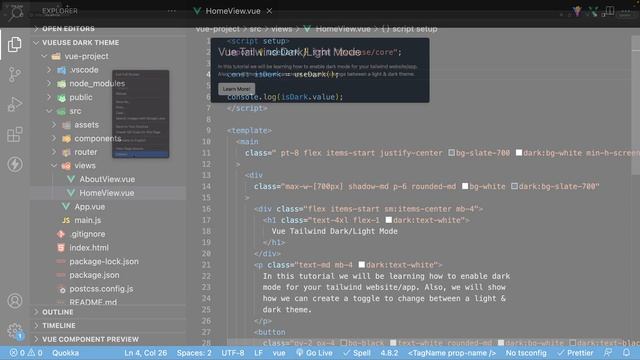Click the vue-project breadcrumb
This screenshot has width=640, height=360.
(218, 29)
